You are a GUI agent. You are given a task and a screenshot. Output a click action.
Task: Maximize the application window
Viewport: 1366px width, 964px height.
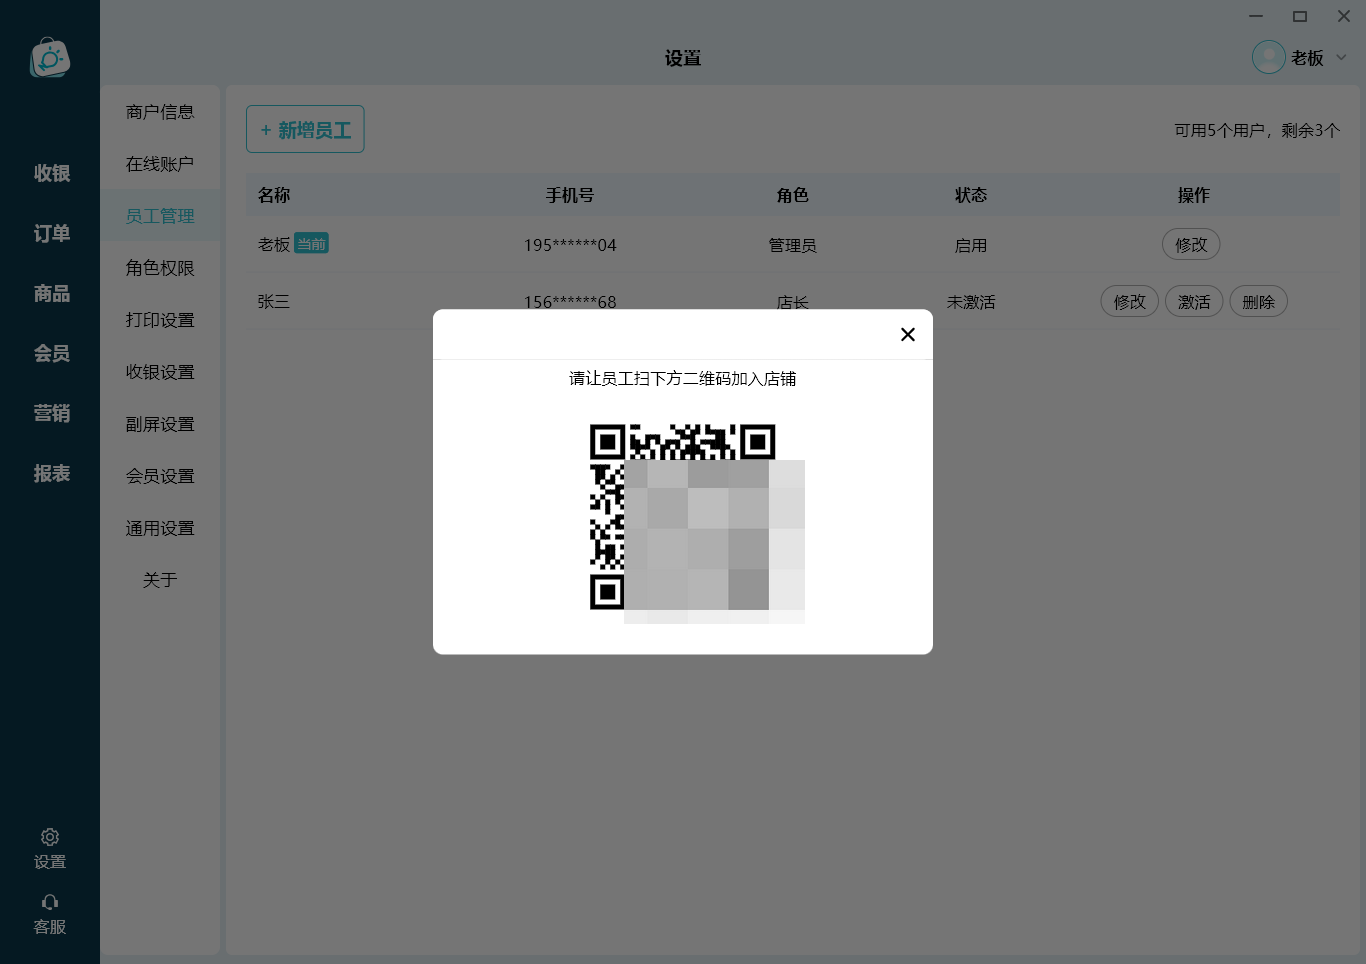click(x=1300, y=16)
